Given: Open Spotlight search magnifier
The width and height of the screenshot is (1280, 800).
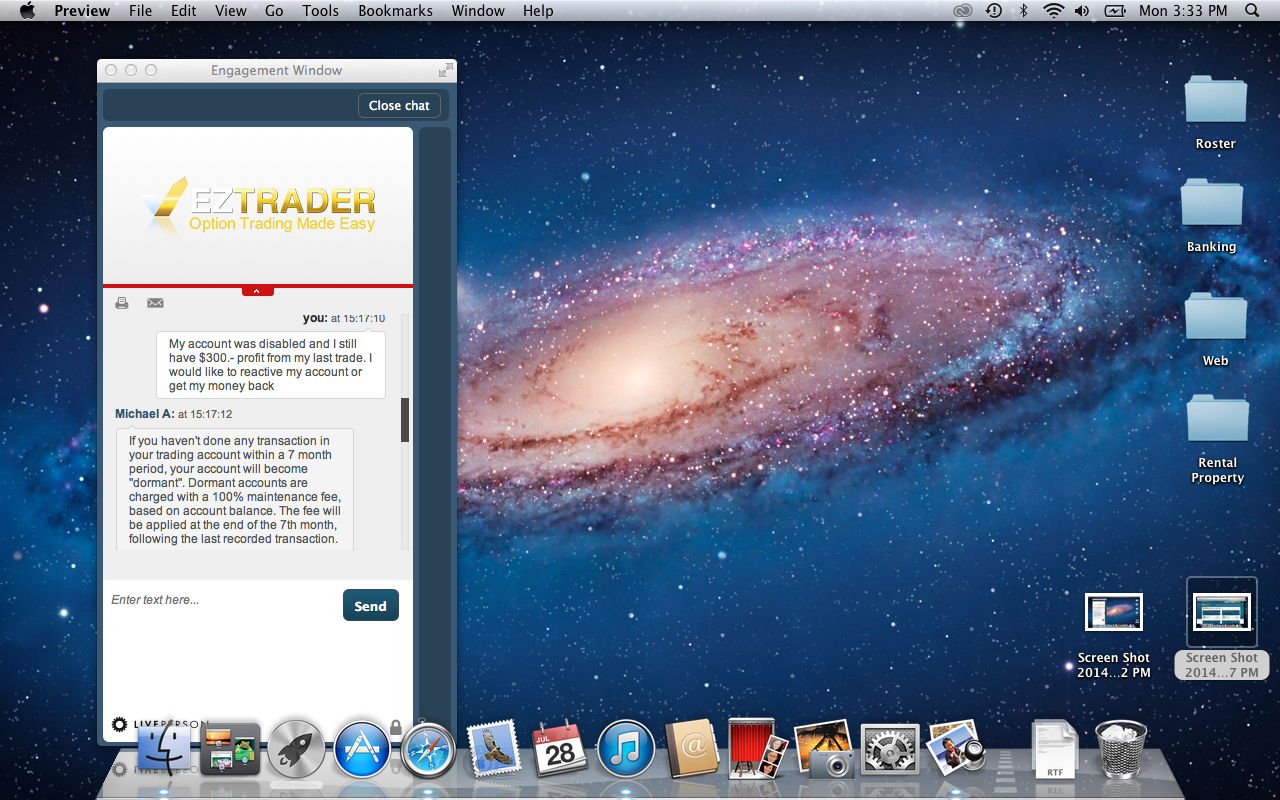Looking at the screenshot, I should (1252, 11).
